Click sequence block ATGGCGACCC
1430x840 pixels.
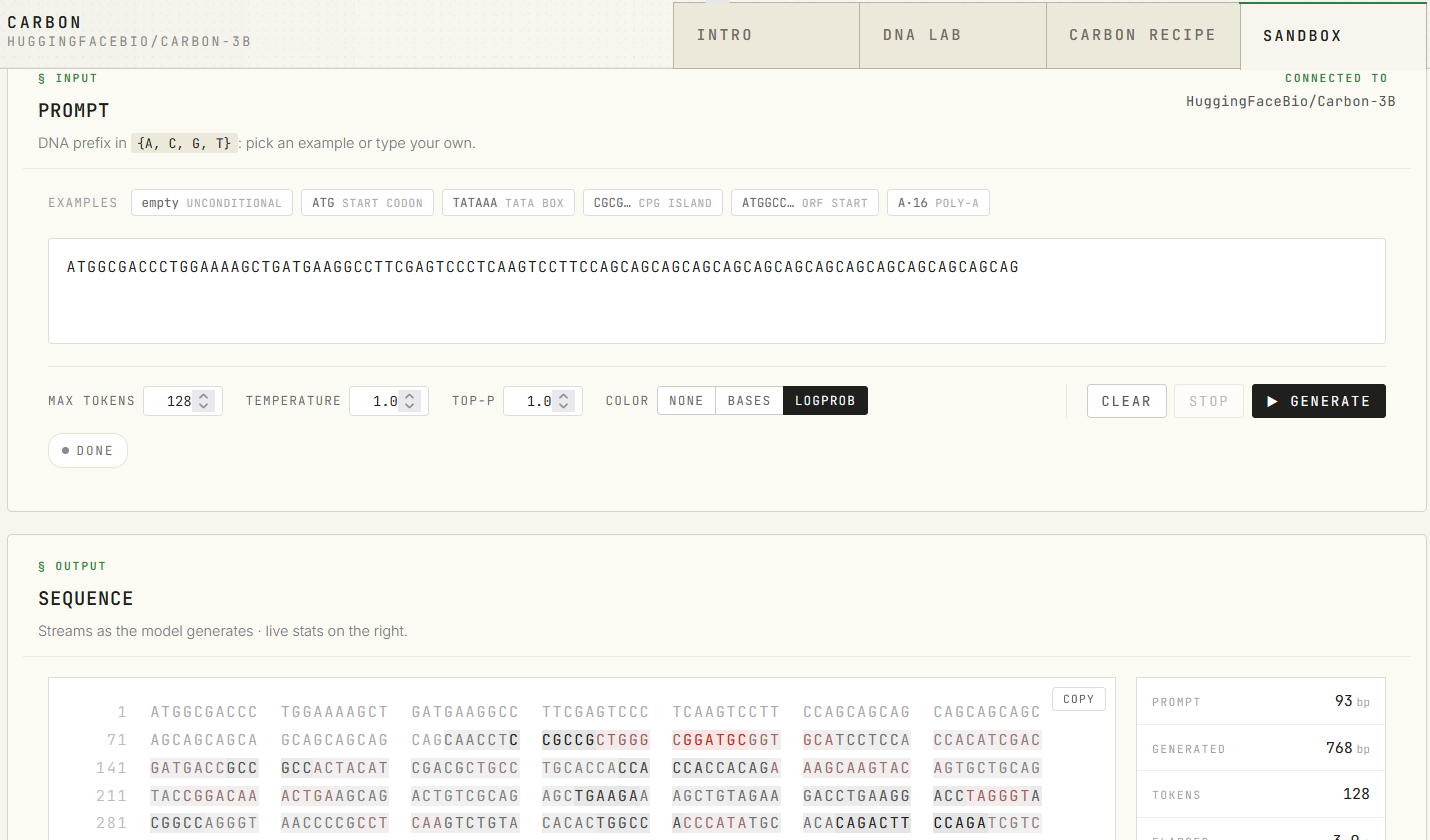coord(204,712)
